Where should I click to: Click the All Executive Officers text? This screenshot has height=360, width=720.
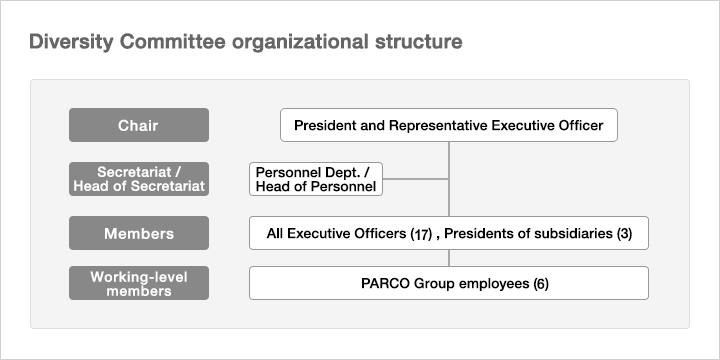336,233
